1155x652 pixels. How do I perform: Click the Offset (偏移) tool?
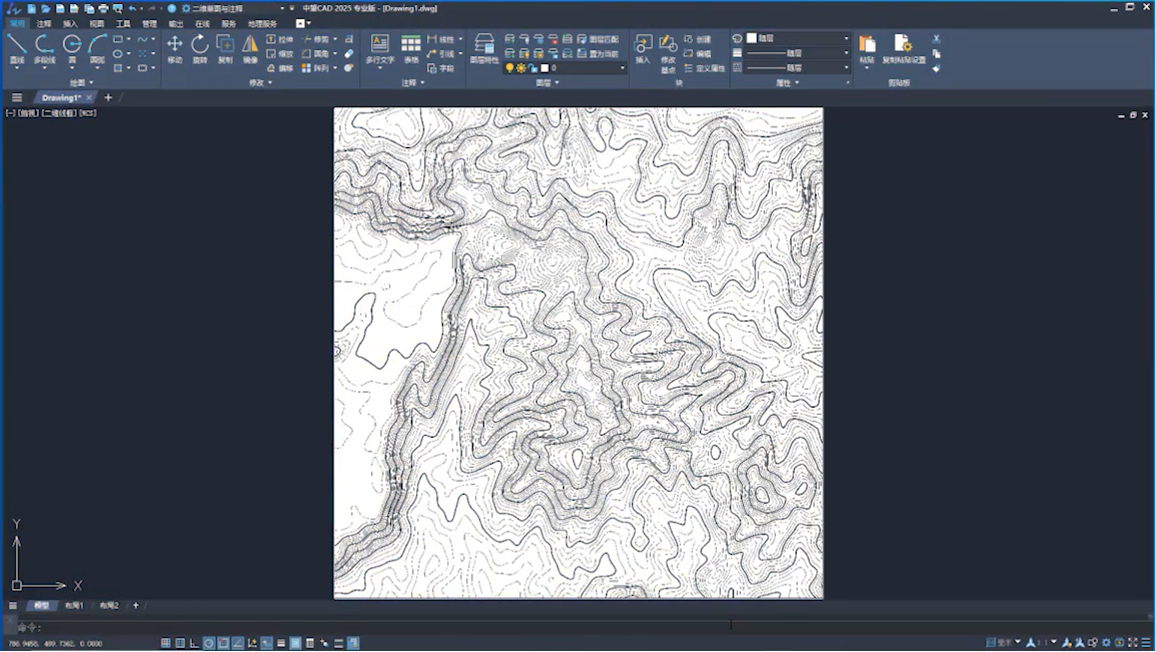coord(279,68)
